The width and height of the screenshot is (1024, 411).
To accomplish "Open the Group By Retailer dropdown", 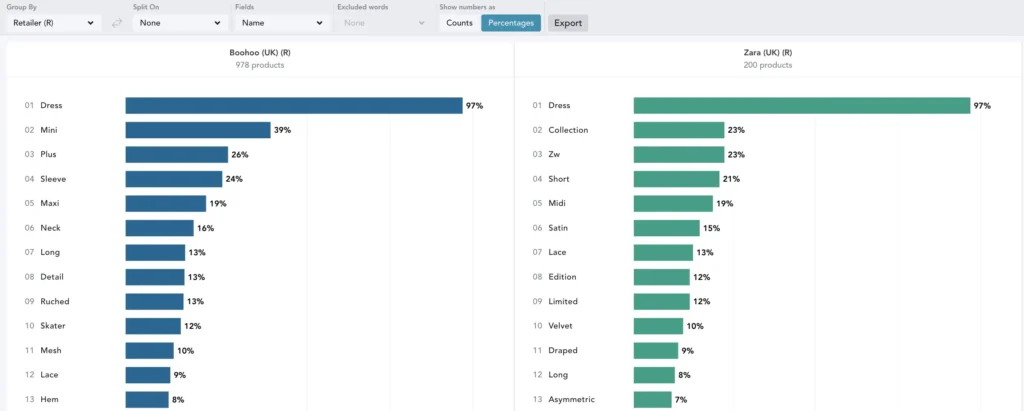I will [x=54, y=22].
